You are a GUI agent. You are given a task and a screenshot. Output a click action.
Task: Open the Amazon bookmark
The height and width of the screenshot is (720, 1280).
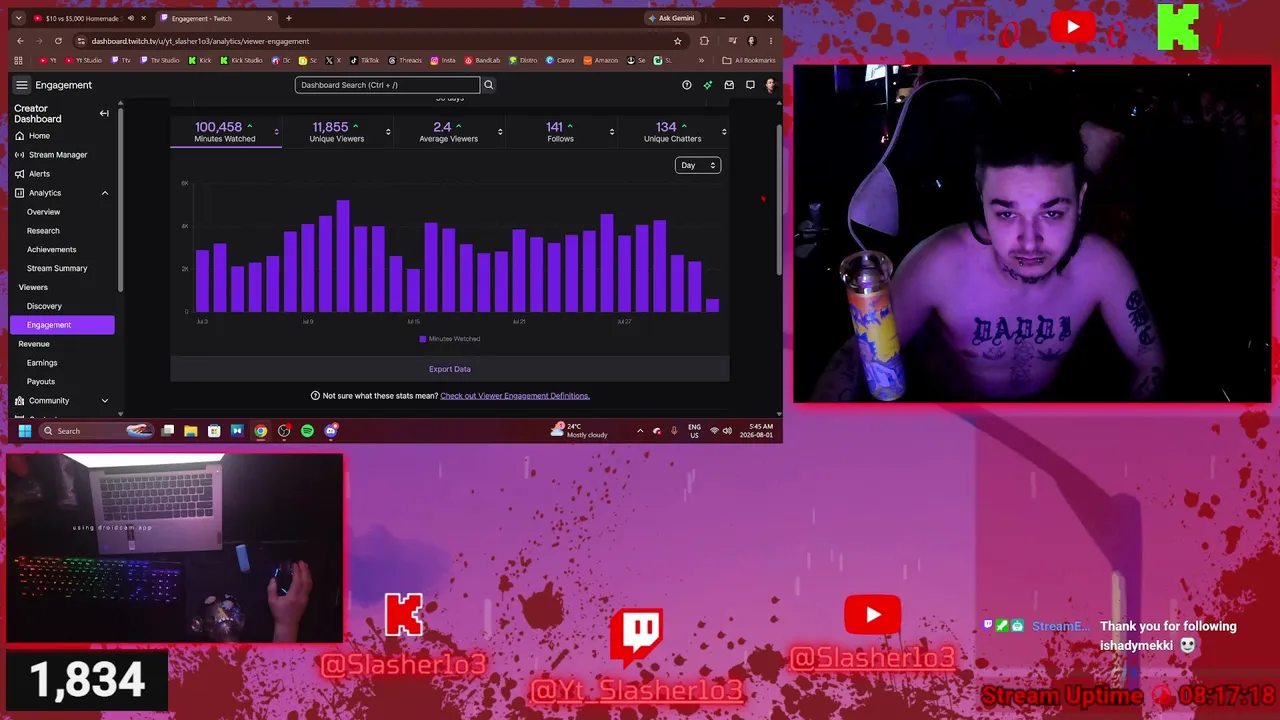pos(601,60)
